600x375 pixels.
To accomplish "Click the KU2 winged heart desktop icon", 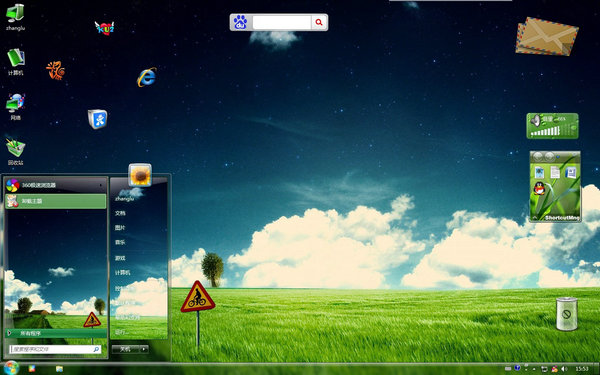I will pos(104,28).
